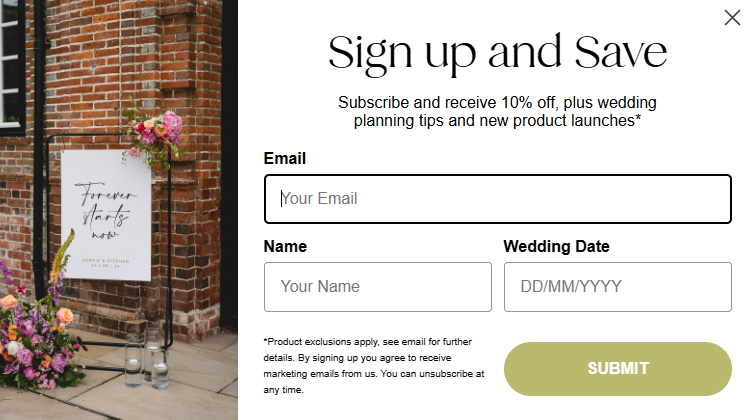
Task: Click the Your Email input field
Action: pos(497,198)
